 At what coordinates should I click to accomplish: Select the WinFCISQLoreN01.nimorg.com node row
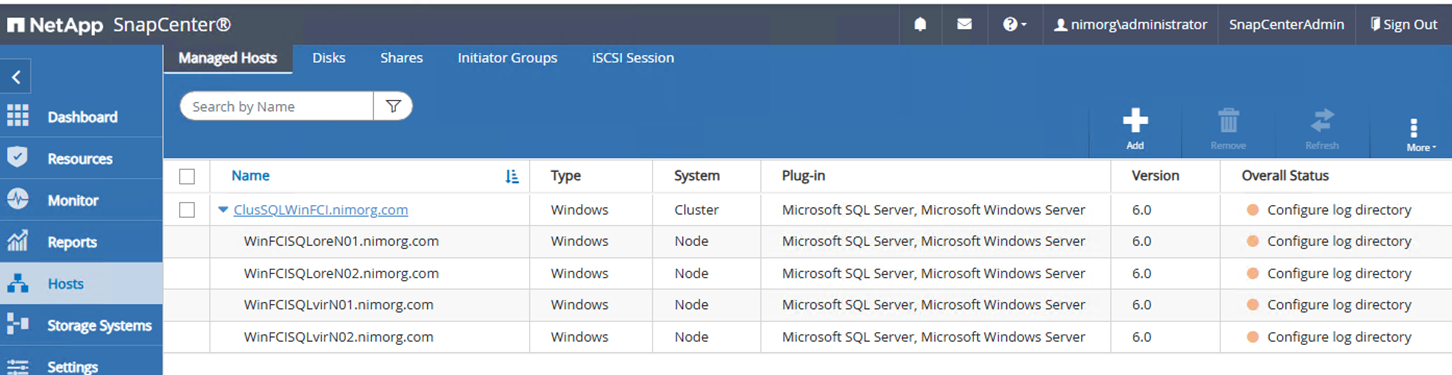tap(807, 241)
